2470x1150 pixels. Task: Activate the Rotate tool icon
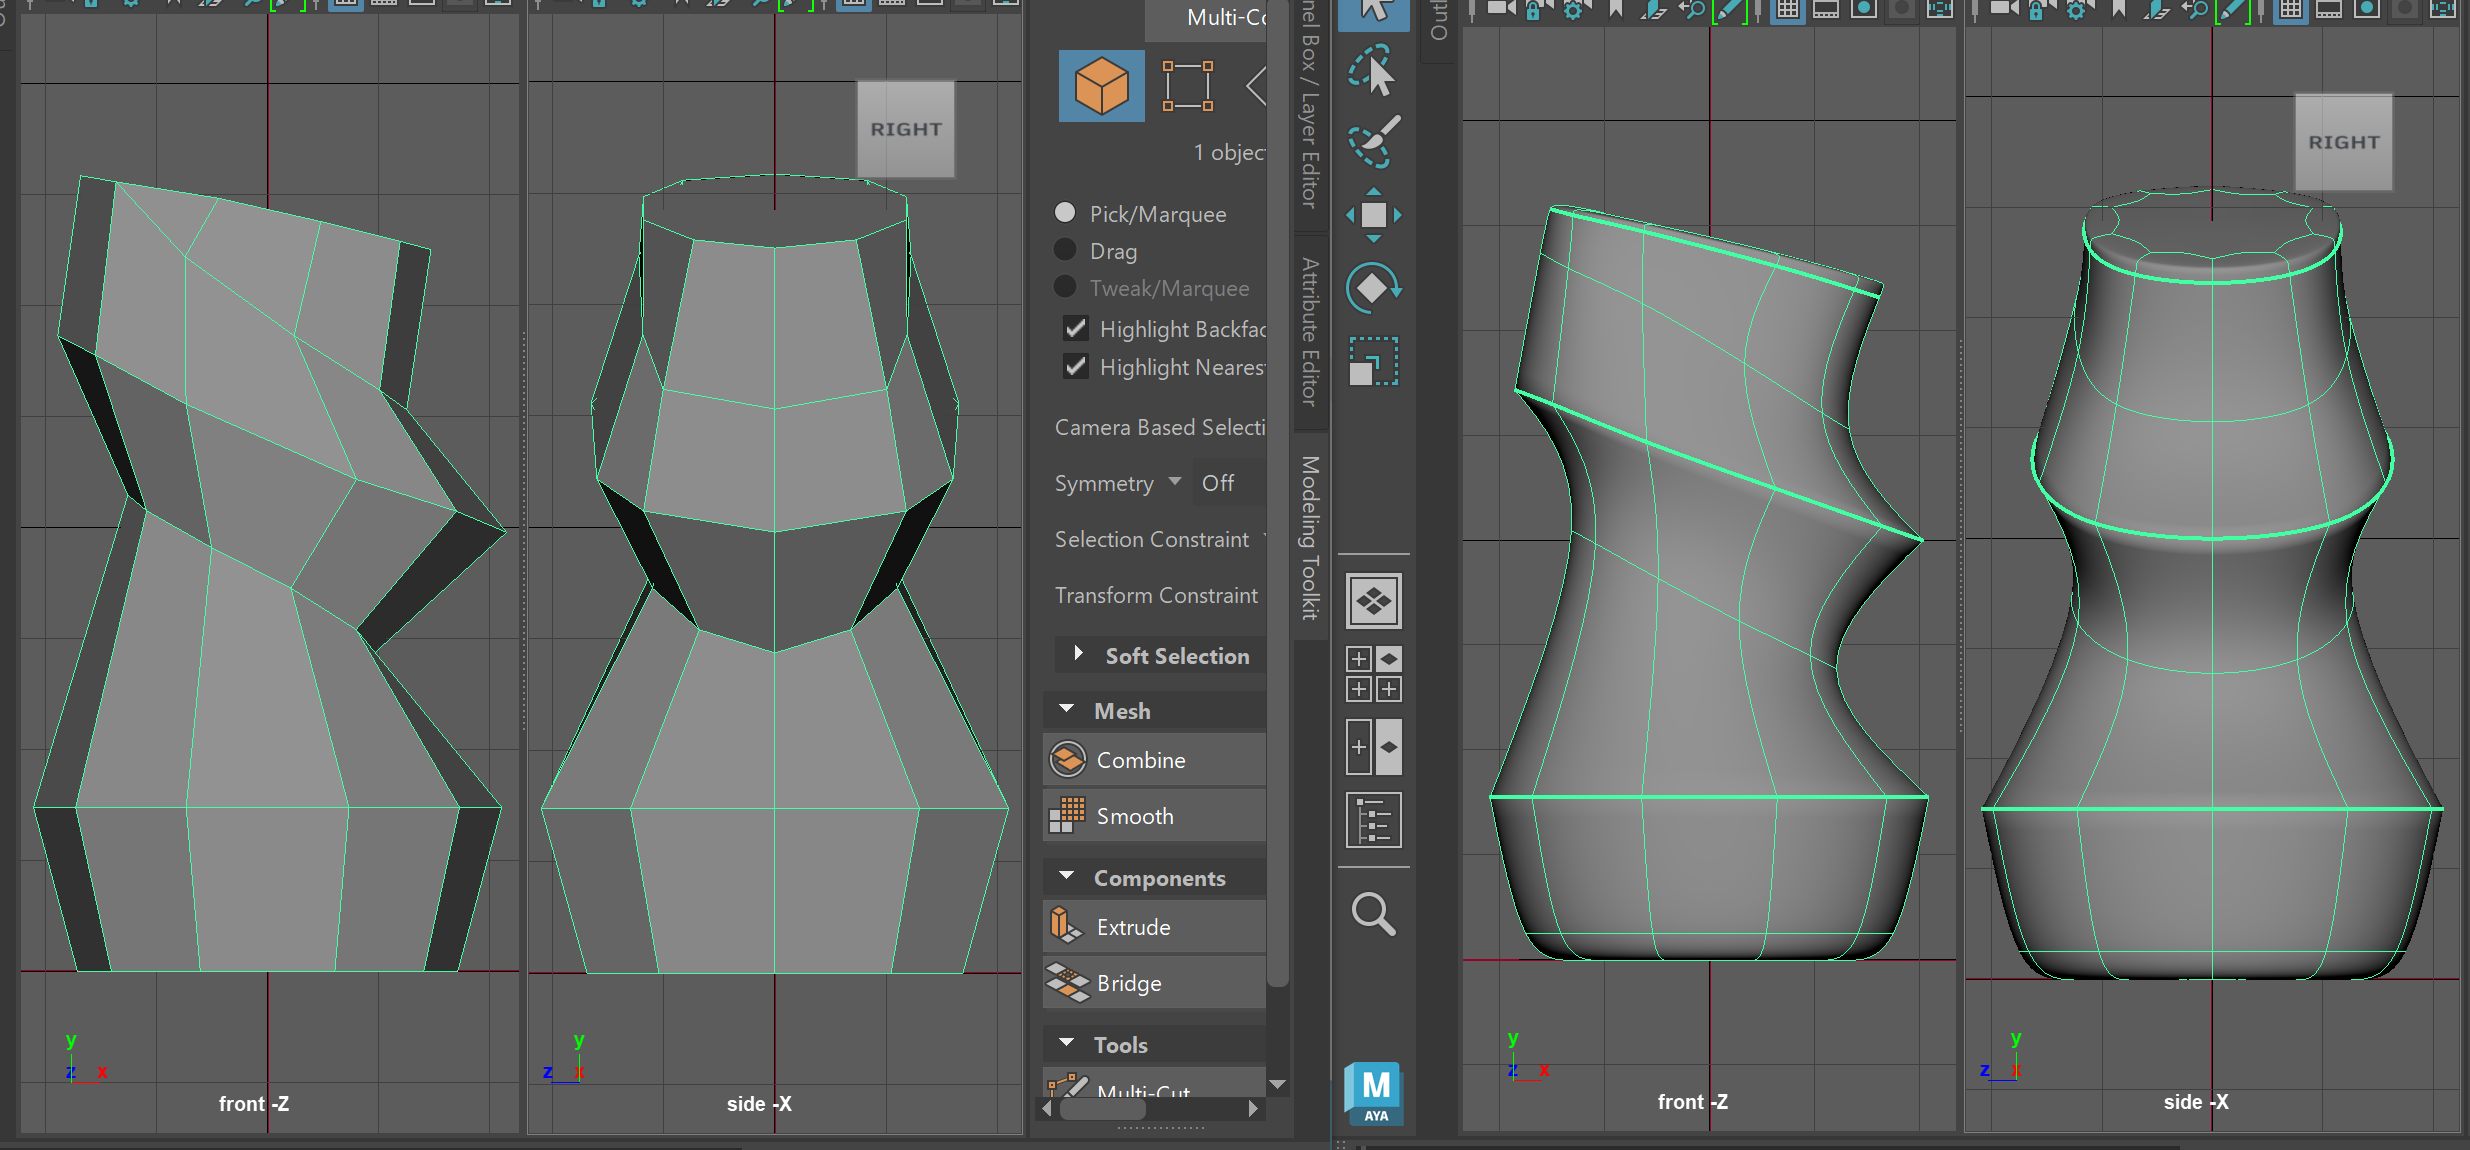pos(1373,288)
